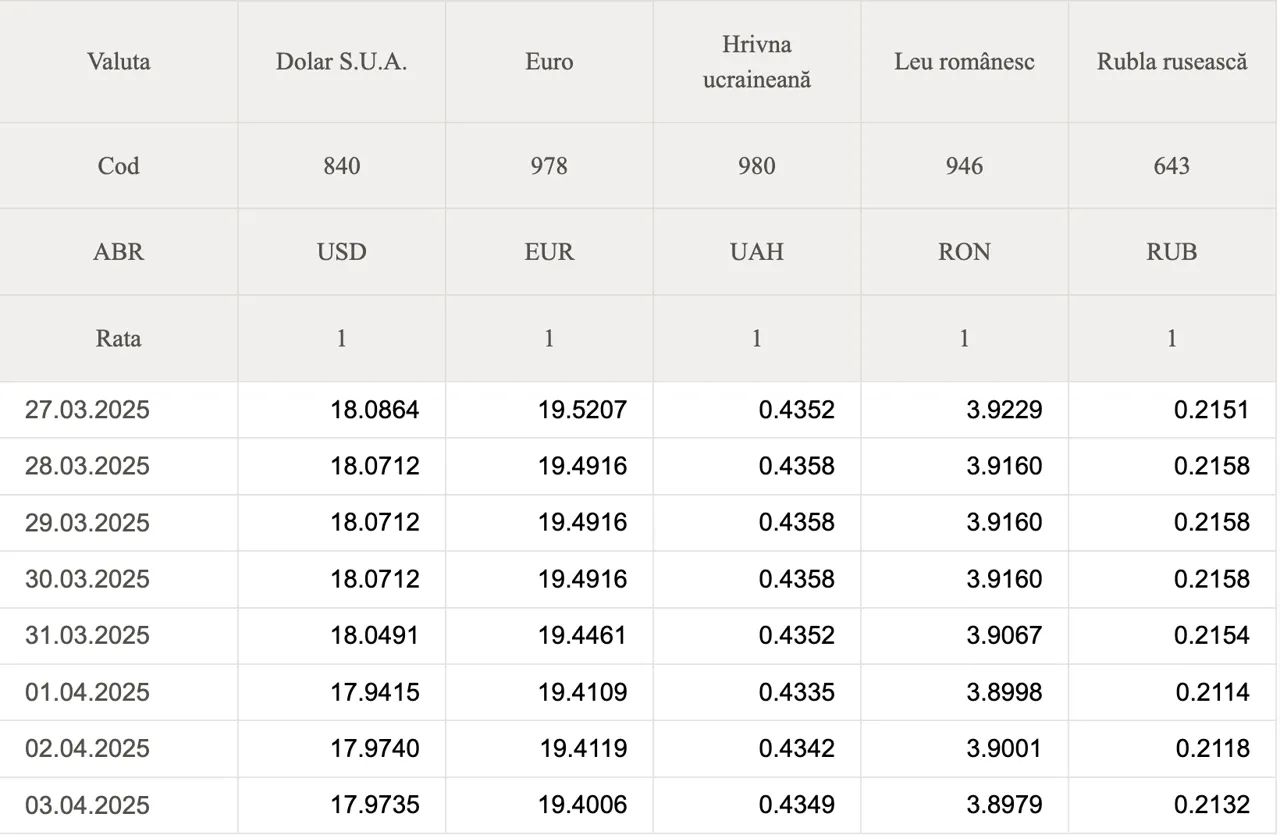1280x835 pixels.
Task: Click the EUR abbreviation cell
Action: (x=549, y=252)
